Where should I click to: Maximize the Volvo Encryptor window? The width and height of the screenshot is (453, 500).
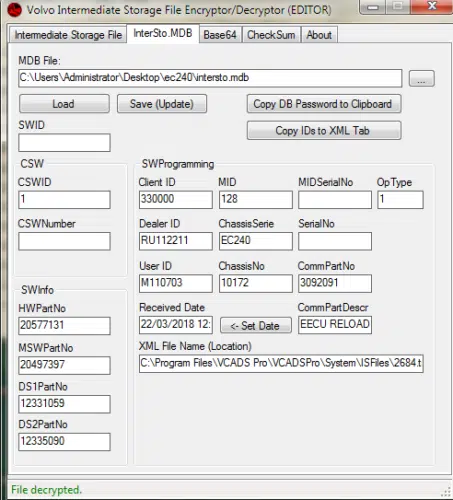pyautogui.click(x=398, y=7)
